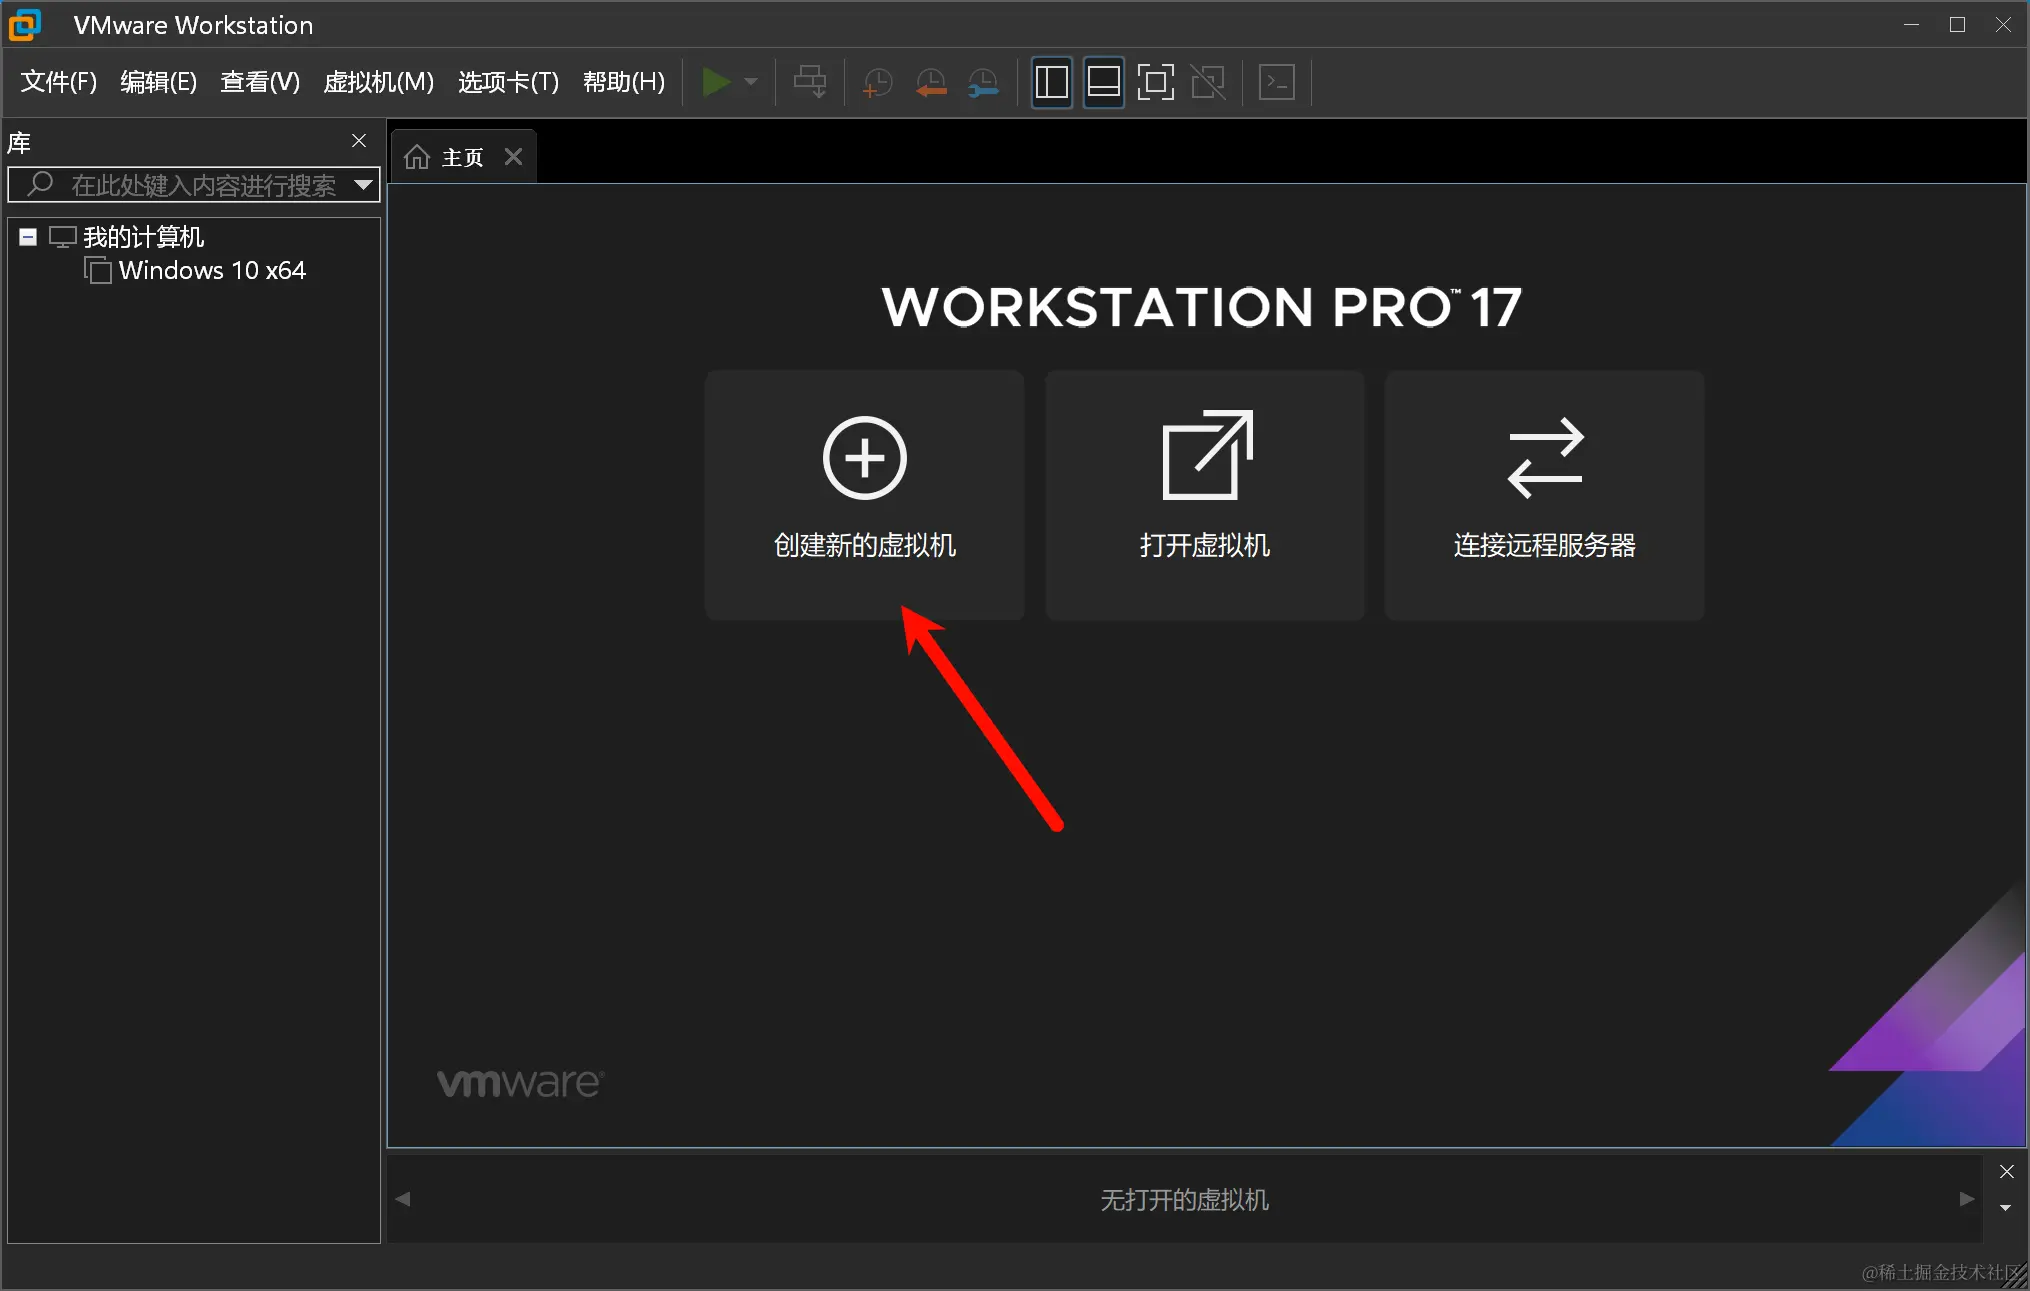Collapse the 我的计算机 tree node
The width and height of the screenshot is (2030, 1291).
[x=28, y=237]
